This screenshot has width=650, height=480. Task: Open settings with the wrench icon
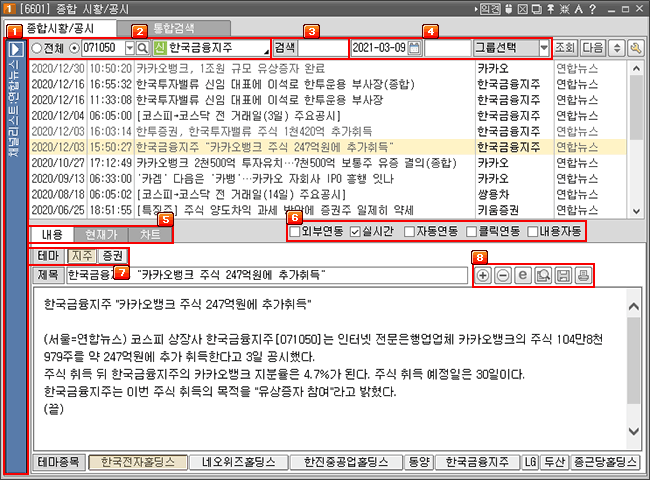pos(635,48)
